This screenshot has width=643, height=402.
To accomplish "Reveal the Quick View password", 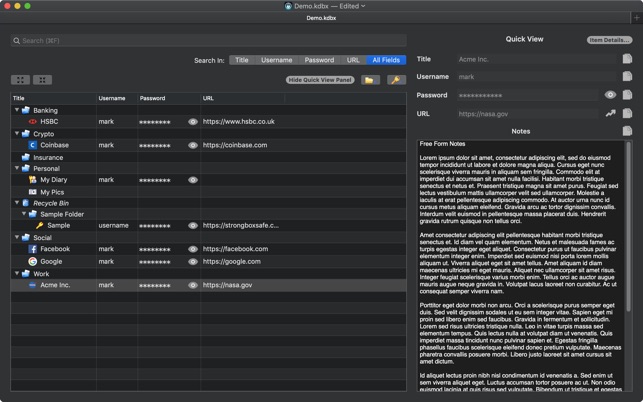I will coord(610,95).
